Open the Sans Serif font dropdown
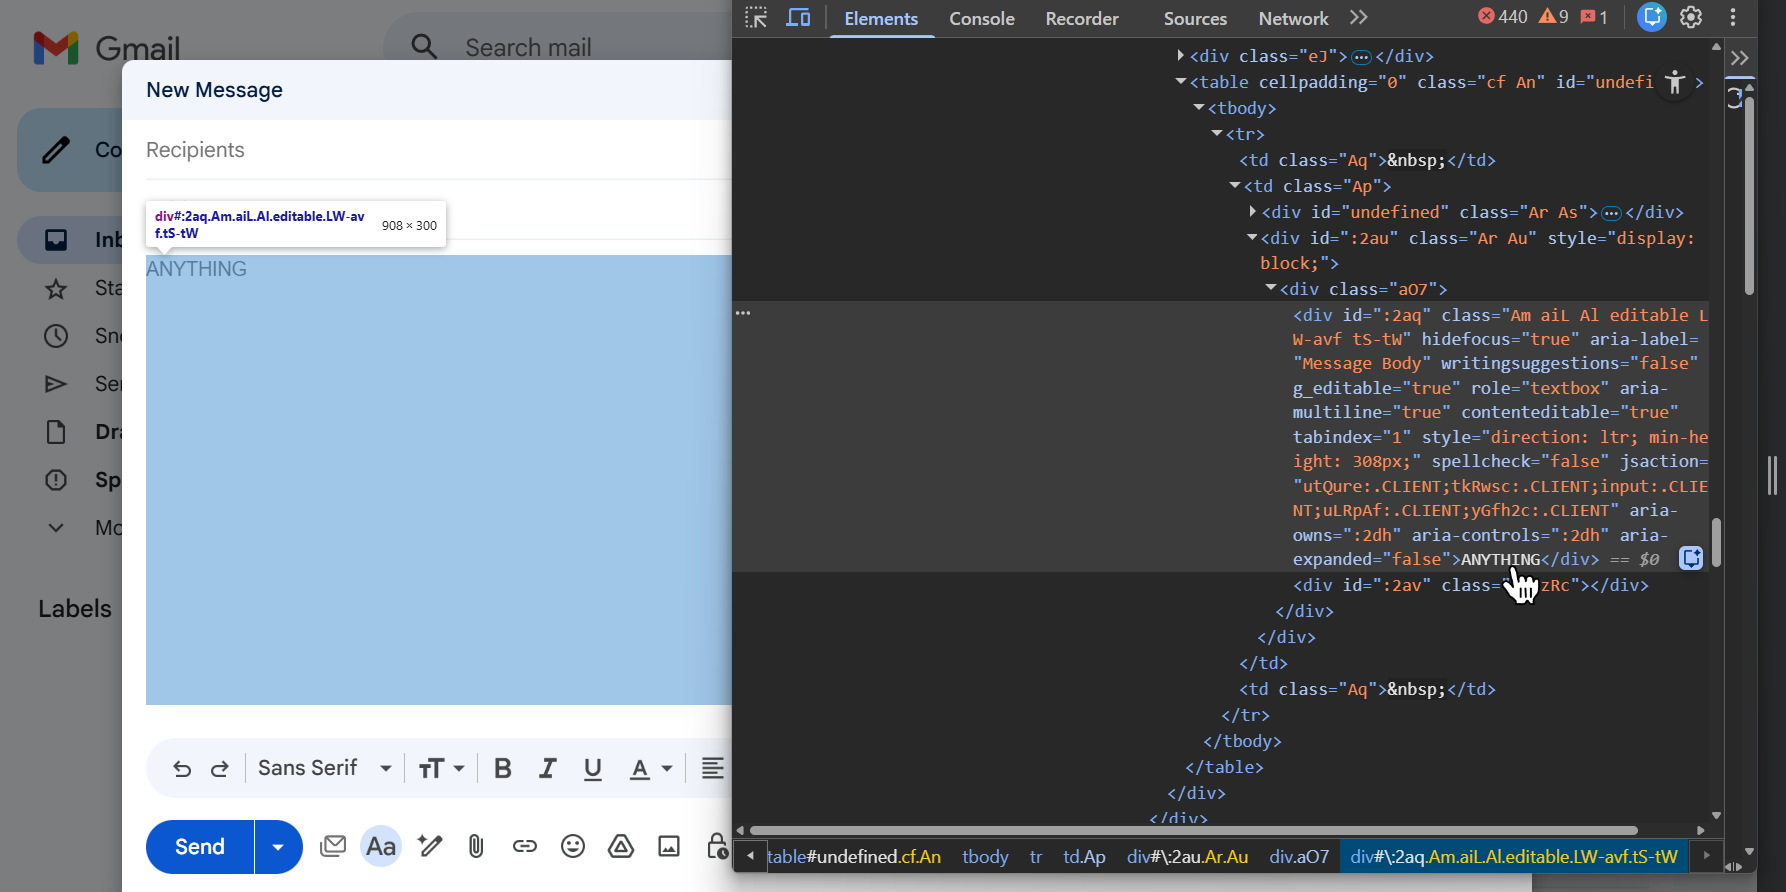 (324, 768)
